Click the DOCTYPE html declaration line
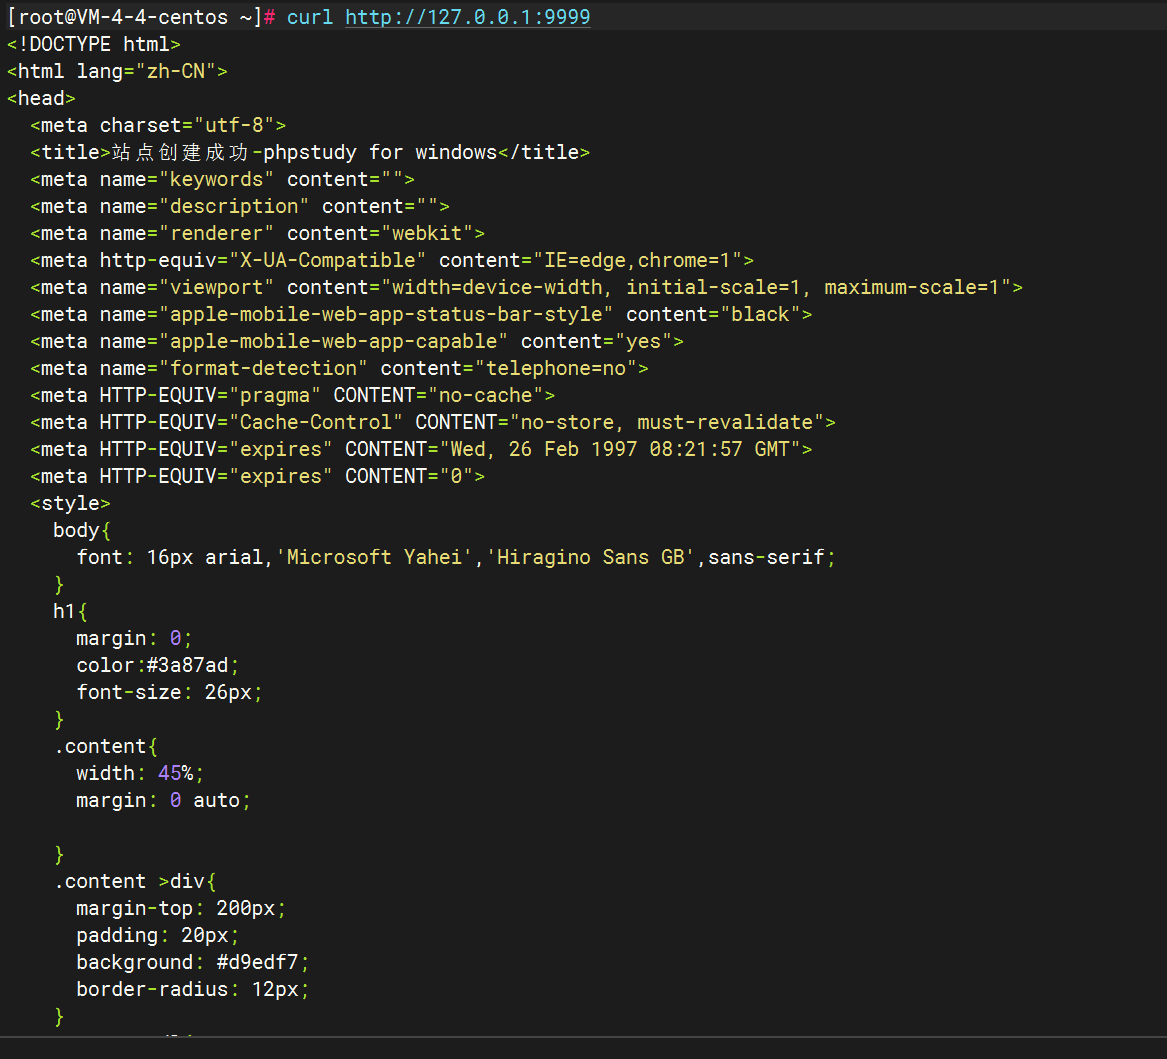The height and width of the screenshot is (1059, 1167). tap(93, 44)
